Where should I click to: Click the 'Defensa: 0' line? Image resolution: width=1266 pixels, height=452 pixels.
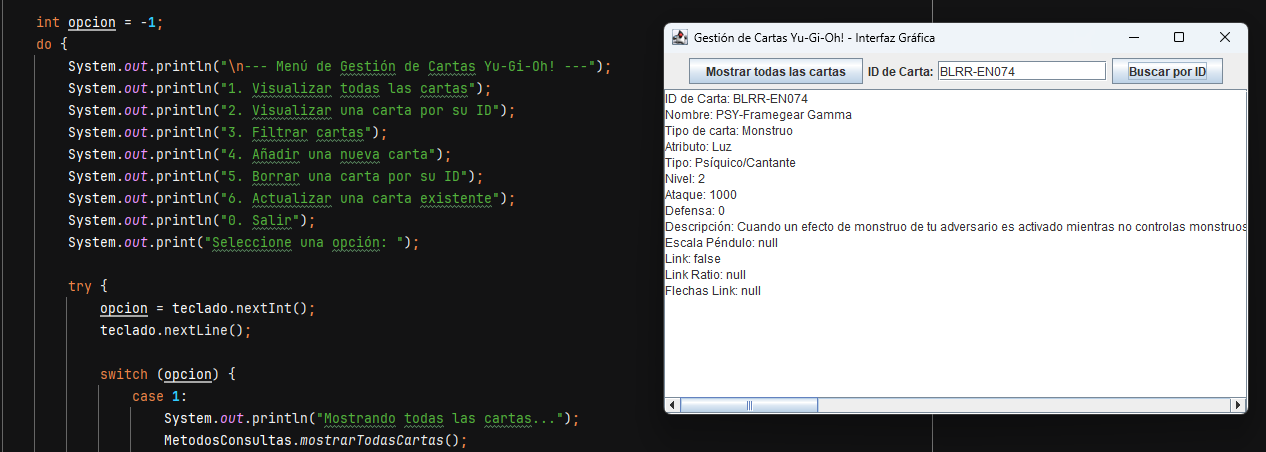click(x=695, y=211)
